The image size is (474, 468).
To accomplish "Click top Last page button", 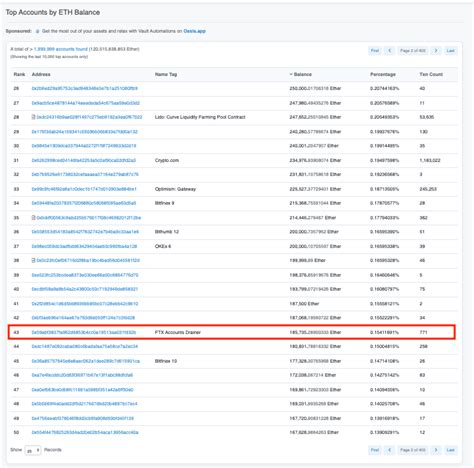I will tap(450, 51).
